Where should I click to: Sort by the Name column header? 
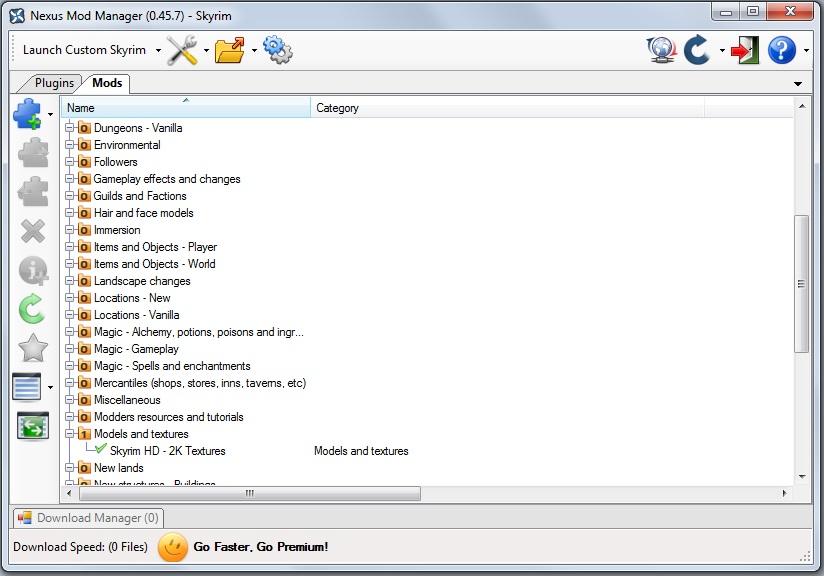tap(186, 108)
